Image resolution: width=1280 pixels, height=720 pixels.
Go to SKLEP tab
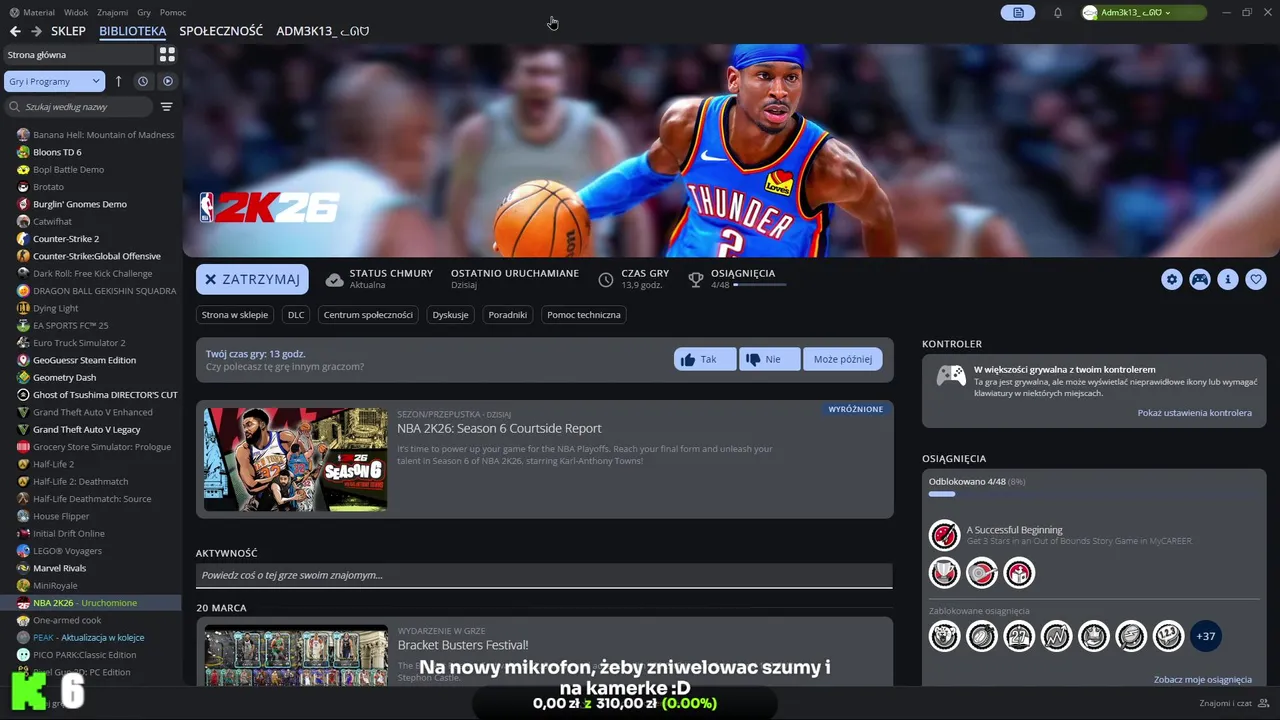click(69, 31)
